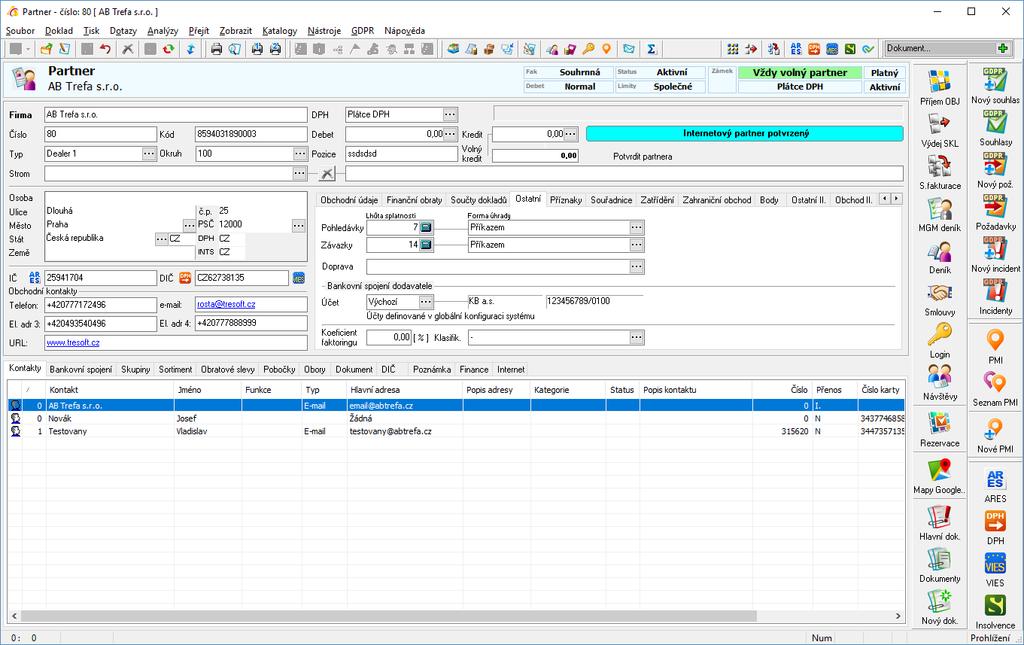Click the VIES sidebar icon
The width and height of the screenshot is (1024, 645).
tap(995, 569)
